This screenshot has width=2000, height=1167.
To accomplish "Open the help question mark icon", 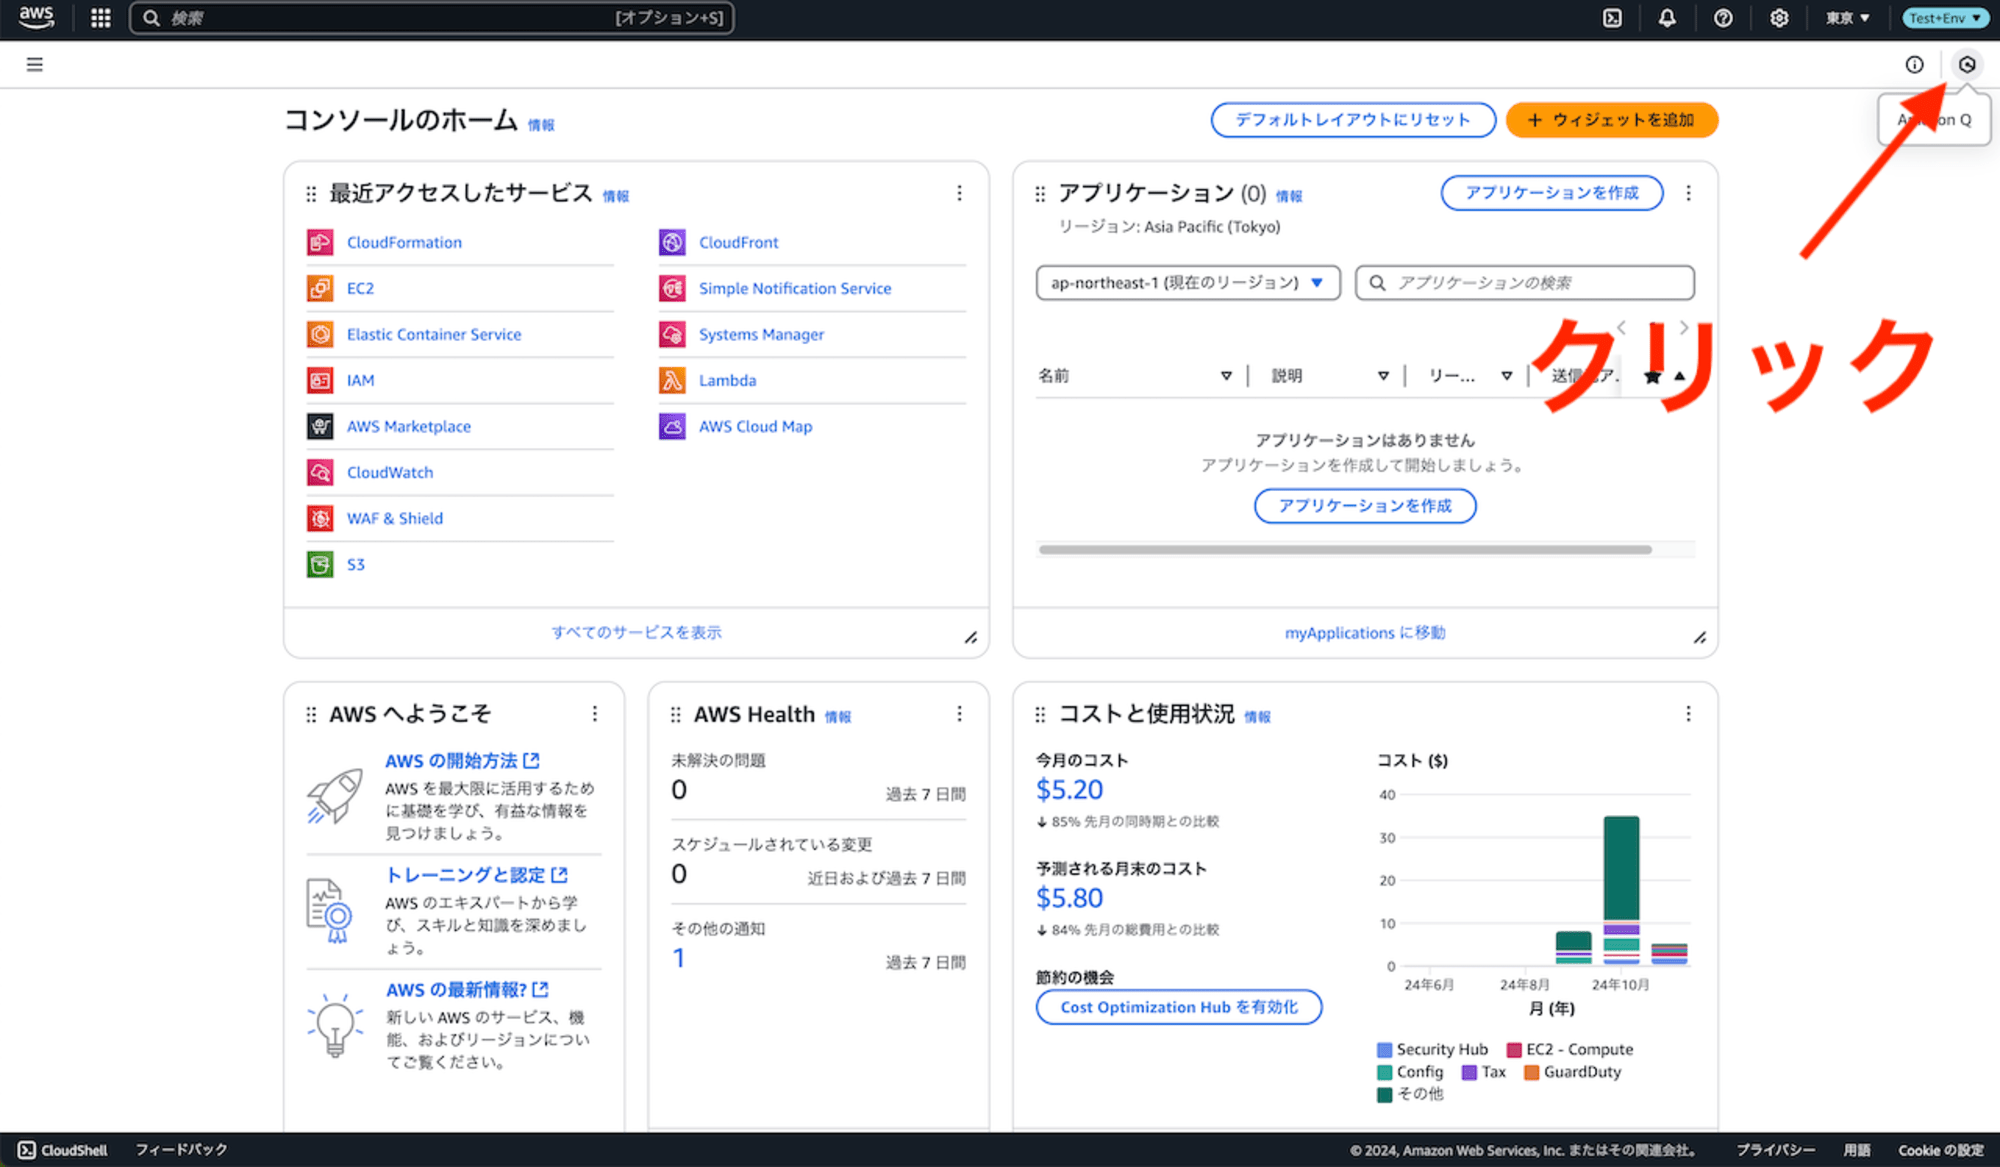I will point(1723,18).
